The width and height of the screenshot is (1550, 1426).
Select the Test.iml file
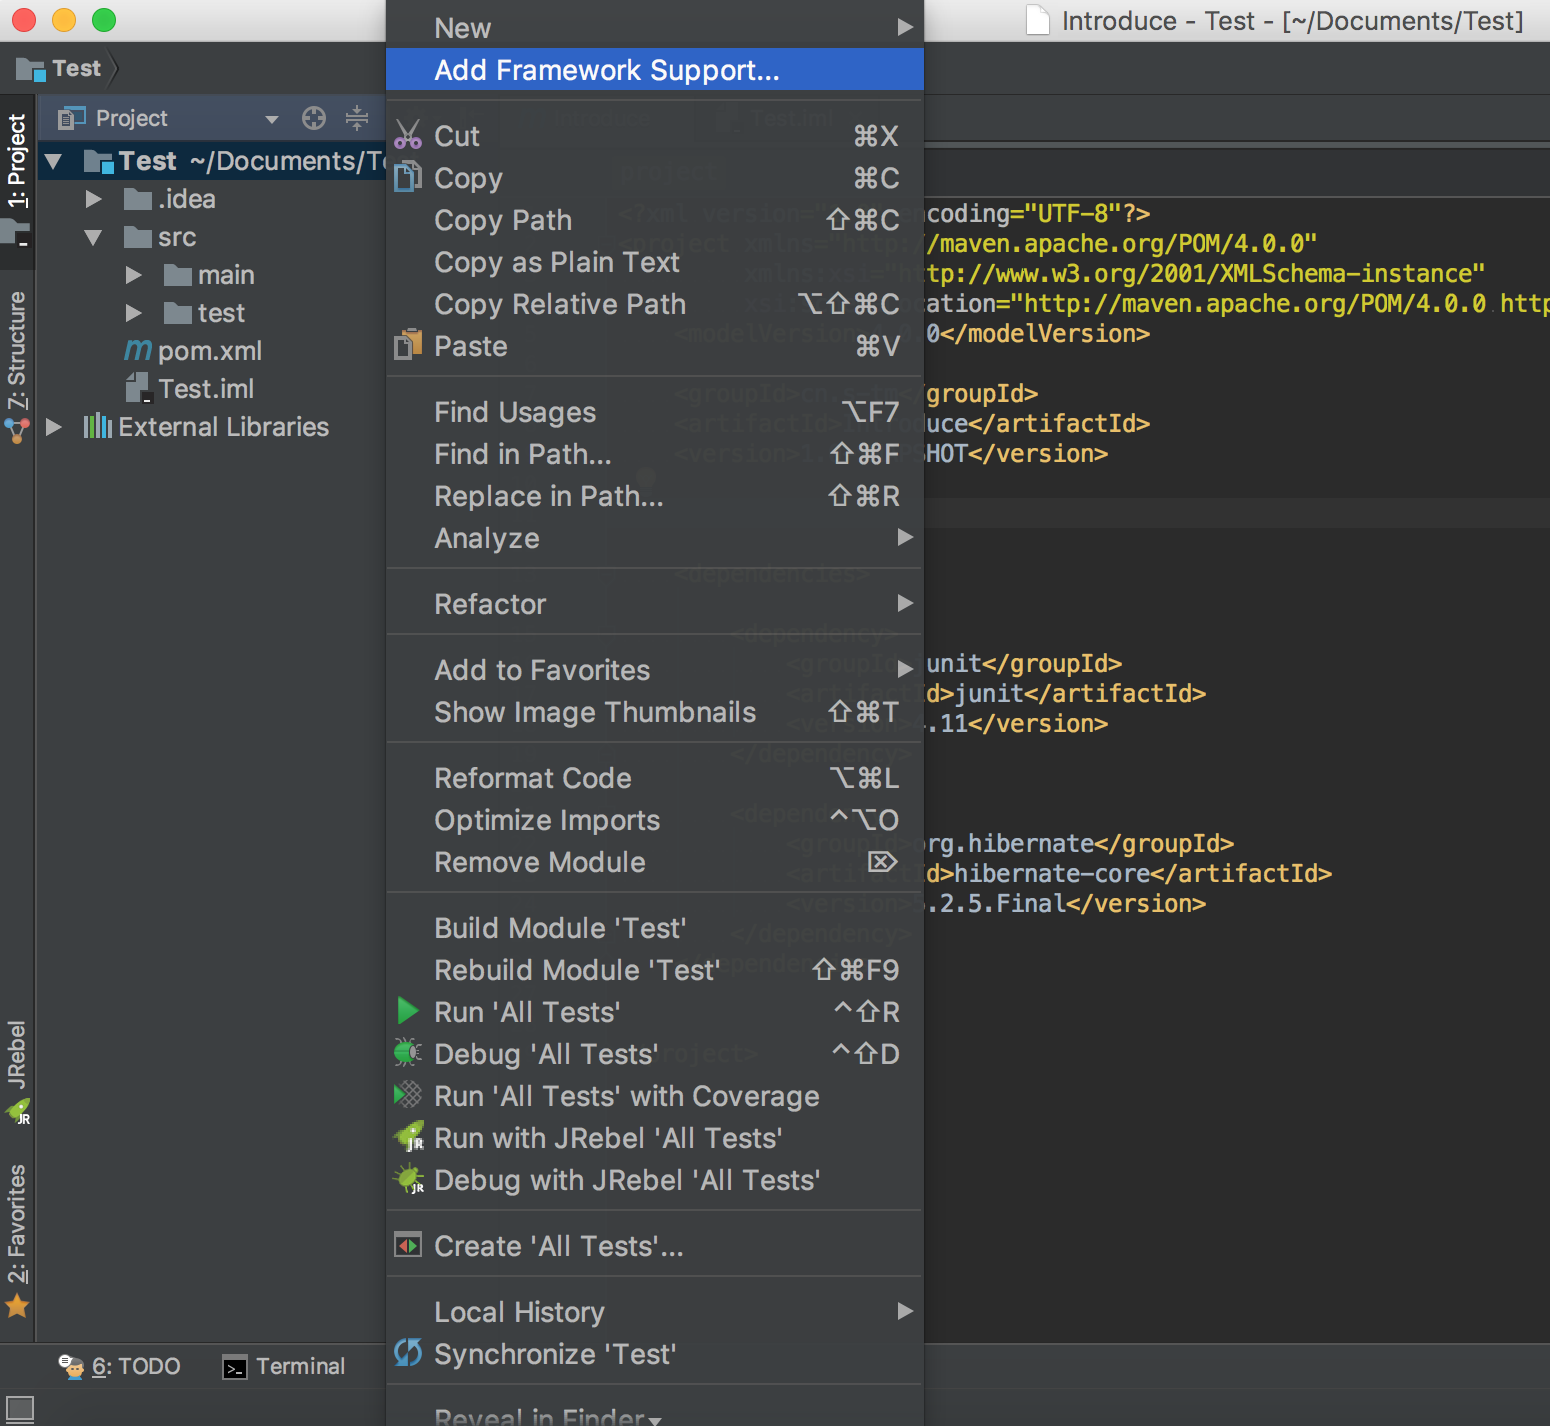[x=190, y=389]
